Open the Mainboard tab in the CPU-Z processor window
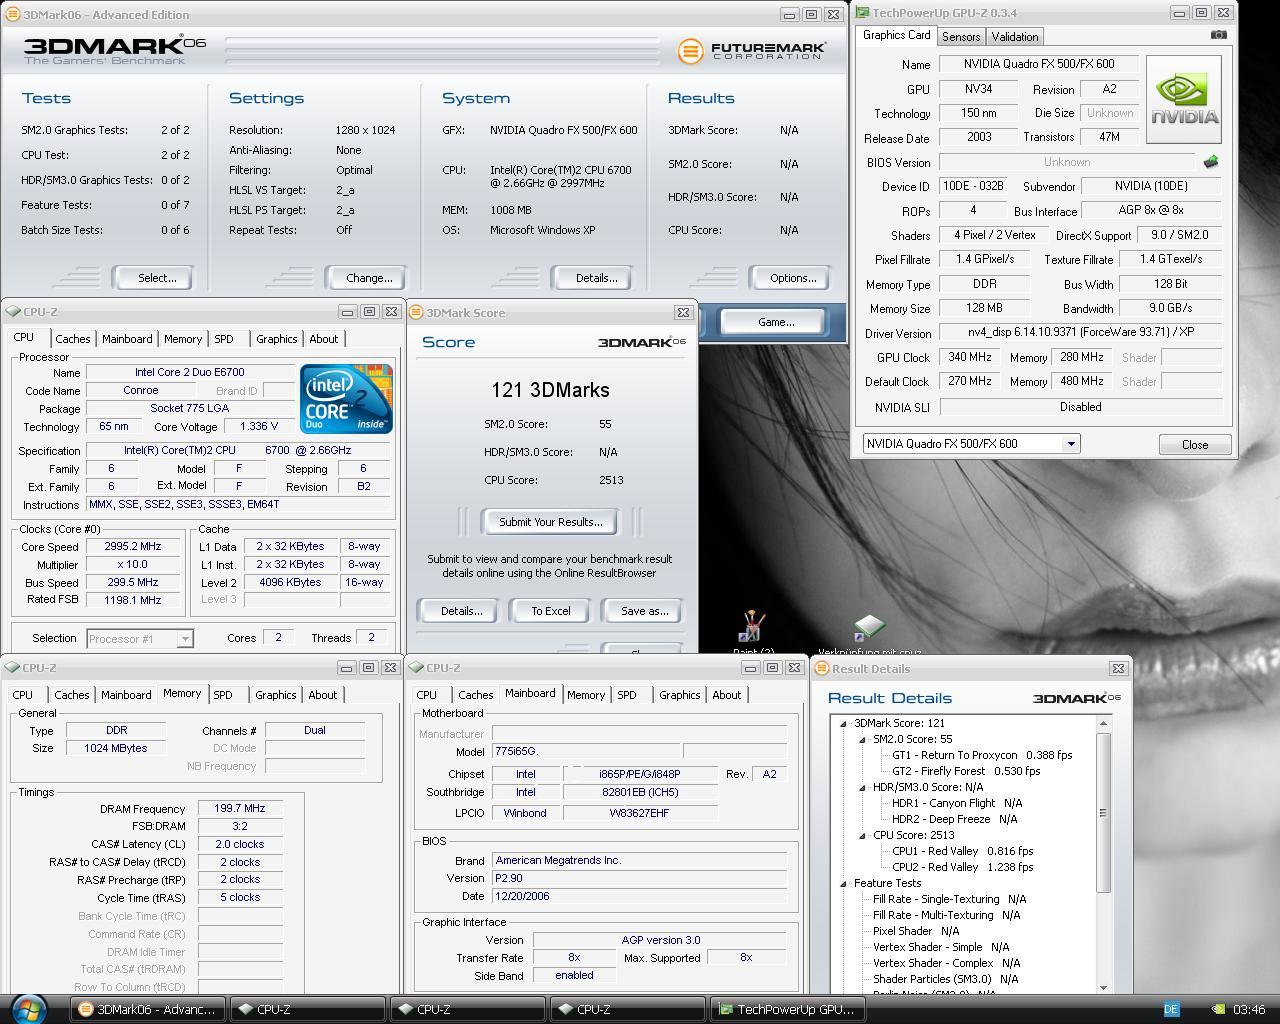The width and height of the screenshot is (1280, 1024). (x=127, y=339)
